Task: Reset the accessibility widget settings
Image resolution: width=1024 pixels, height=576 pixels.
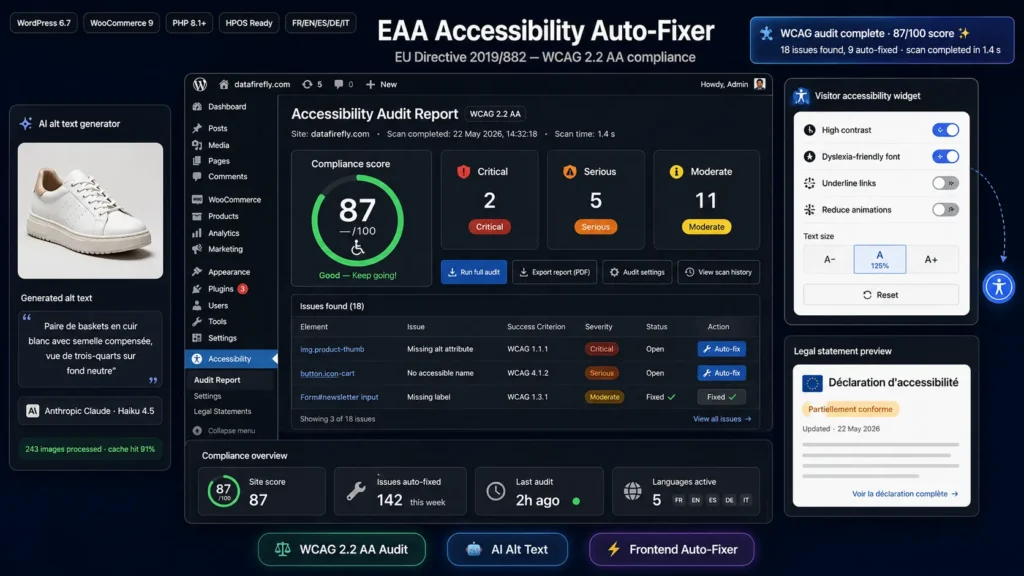Action: pos(880,295)
